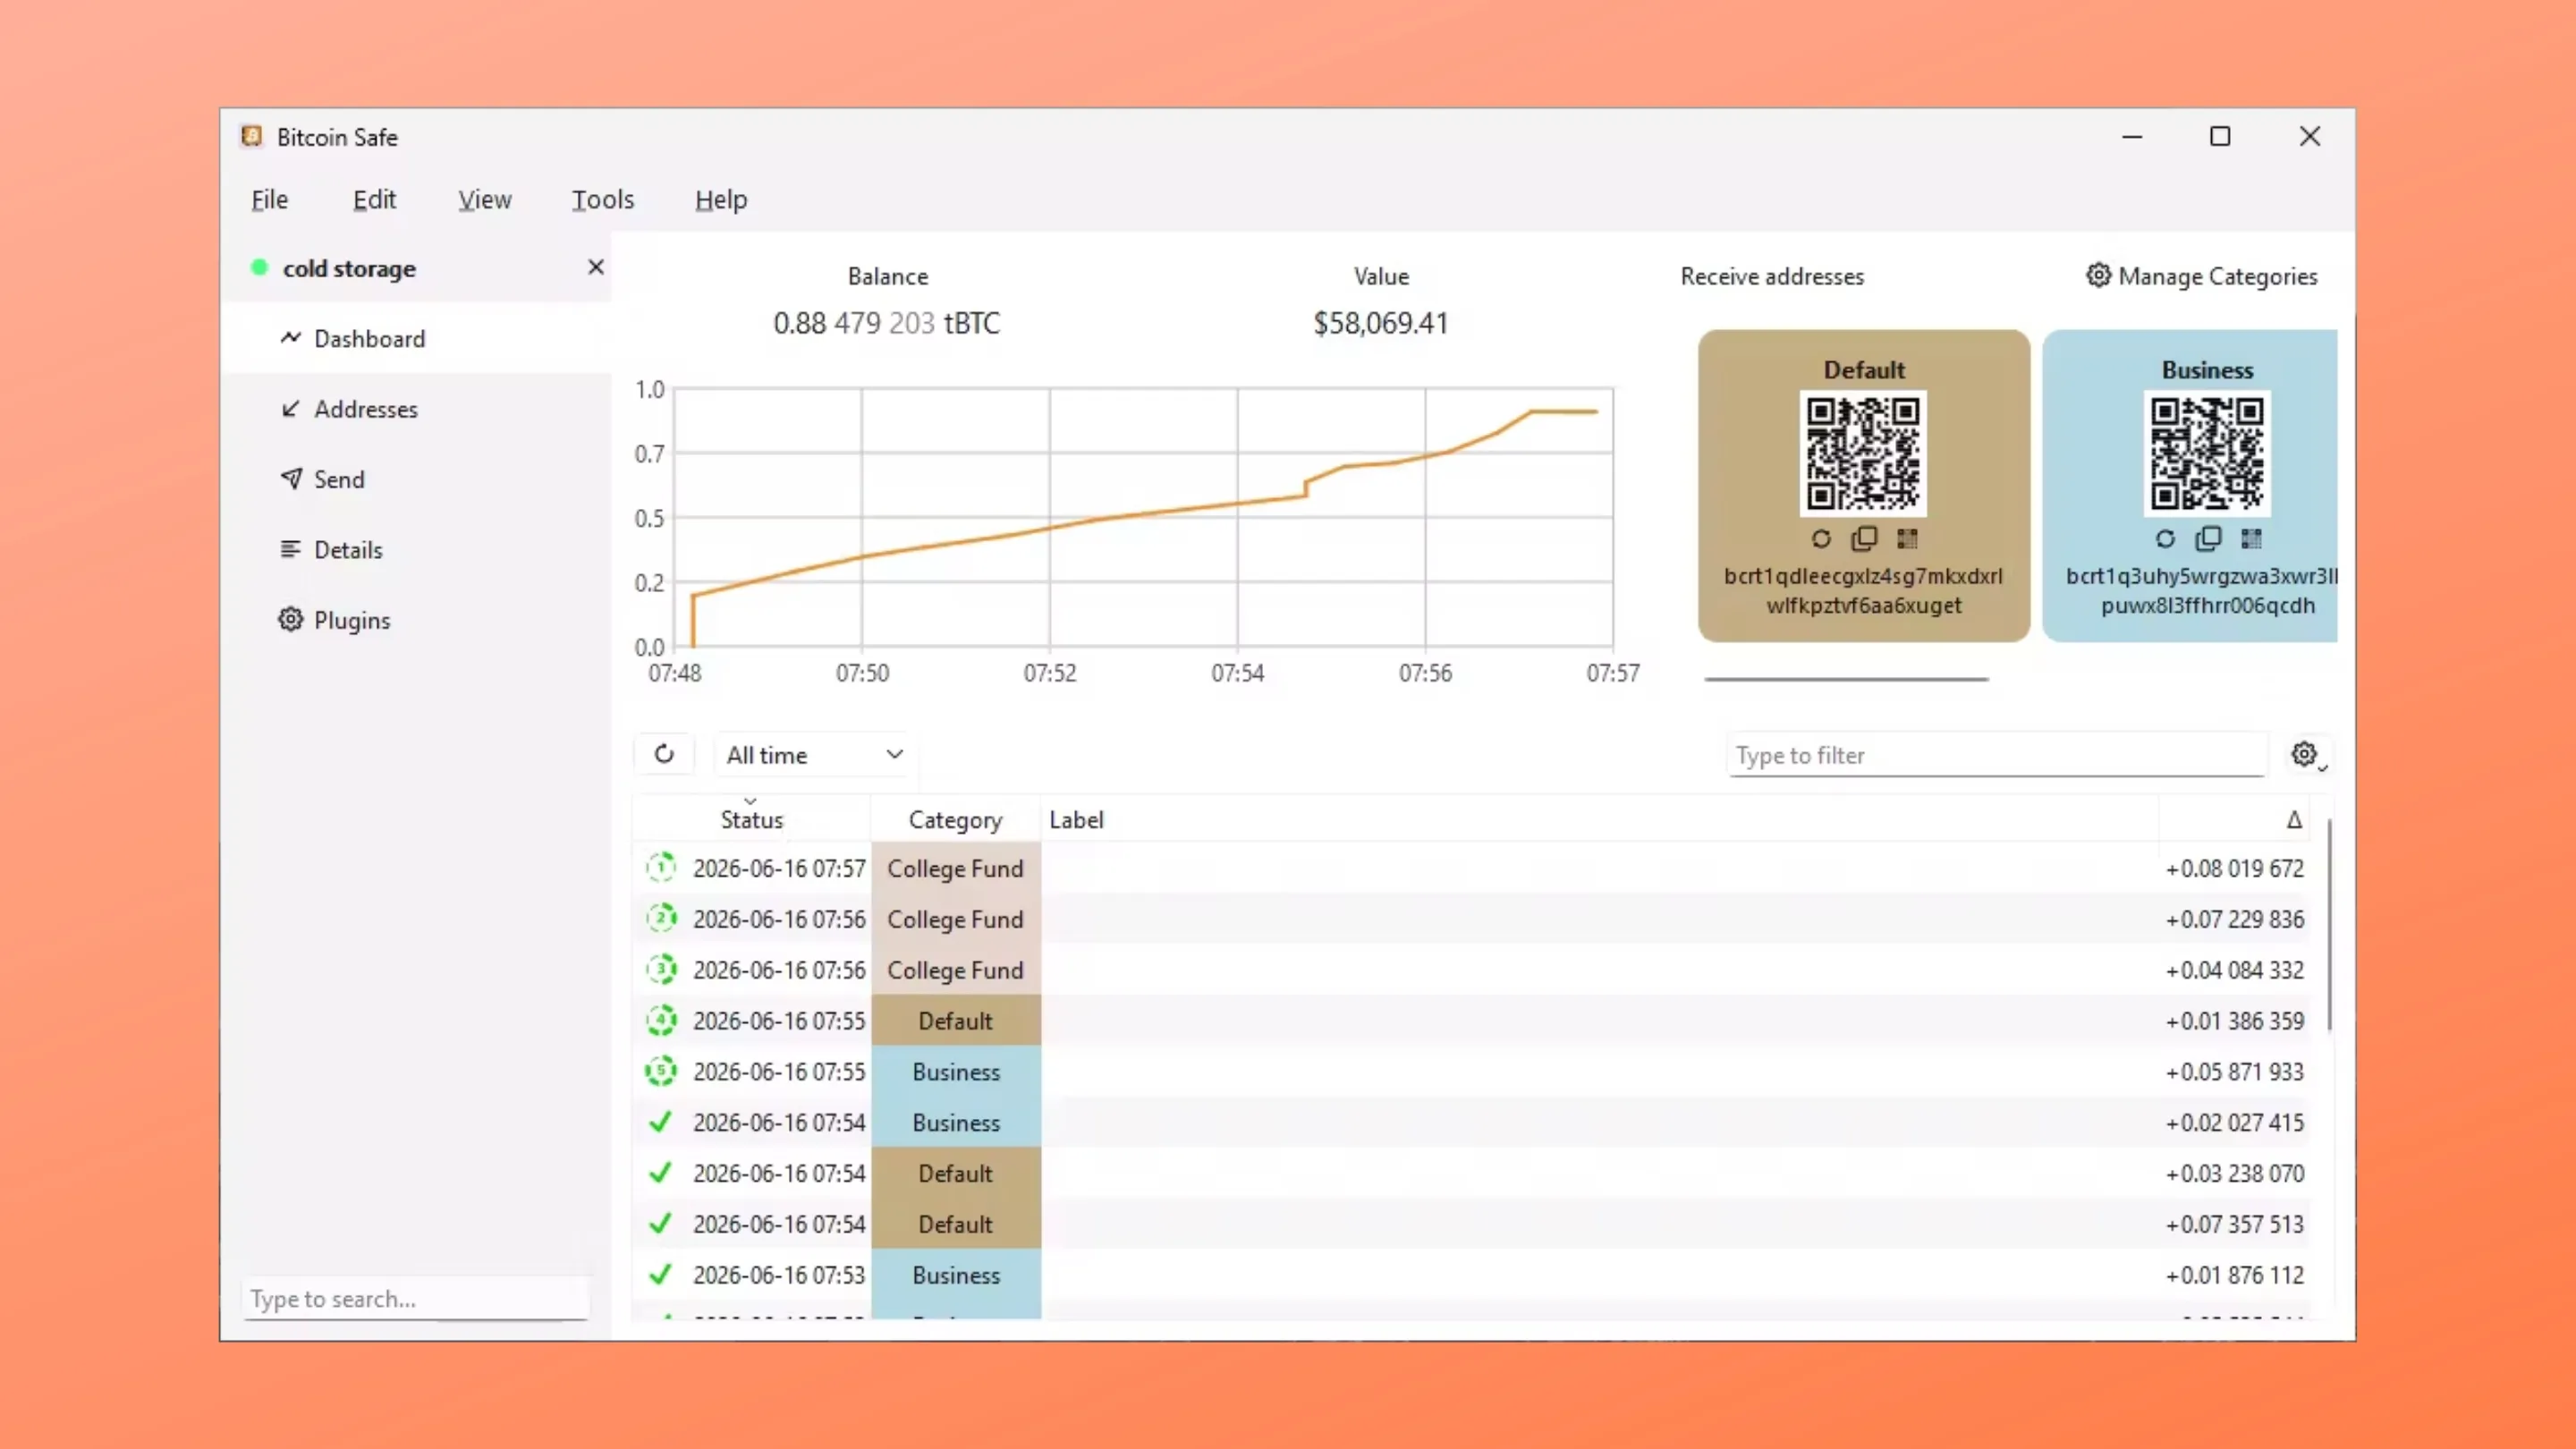Click the 4-confirmation status icon
The width and height of the screenshot is (2576, 1449).
click(661, 1020)
